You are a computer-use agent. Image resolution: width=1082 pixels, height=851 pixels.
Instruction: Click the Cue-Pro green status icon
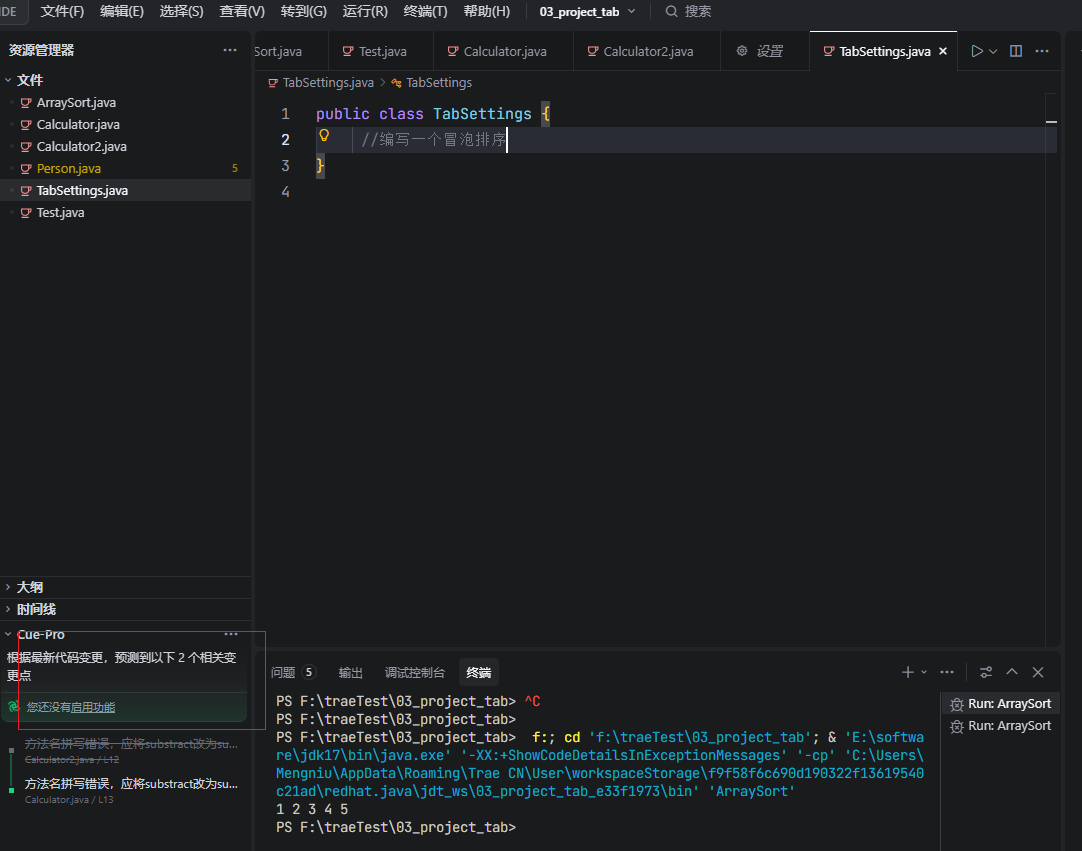[13, 707]
